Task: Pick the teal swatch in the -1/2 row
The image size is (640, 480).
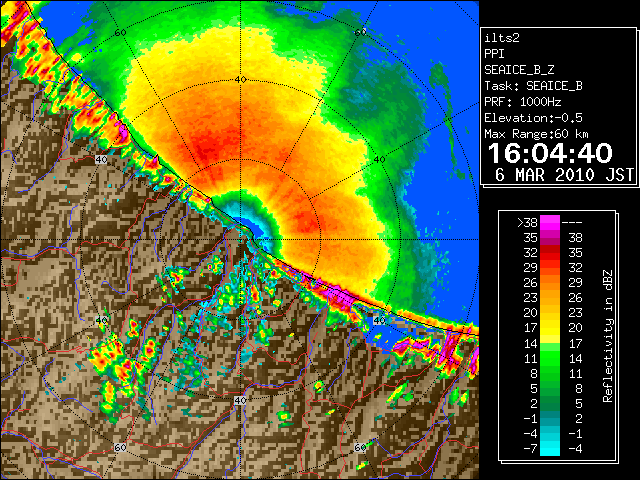Action: [550, 418]
